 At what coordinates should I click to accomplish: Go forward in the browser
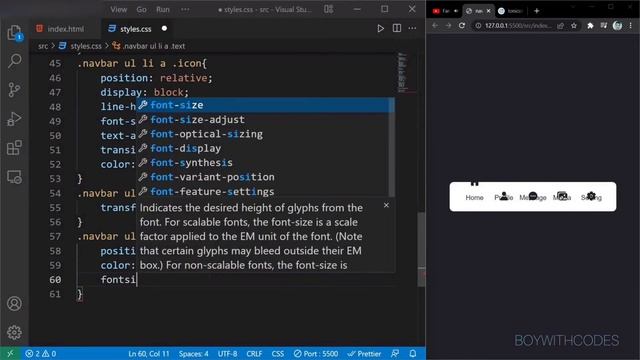[448, 25]
